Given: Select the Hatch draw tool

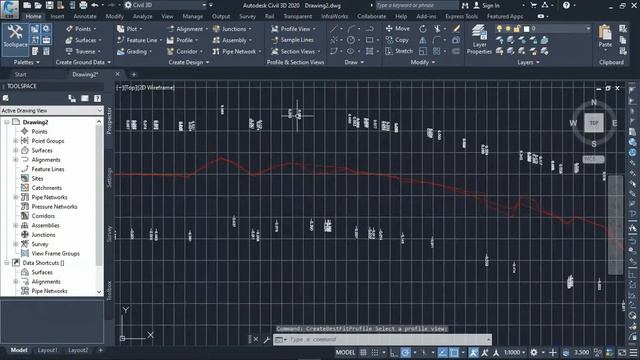Looking at the screenshot, I should coord(369,51).
